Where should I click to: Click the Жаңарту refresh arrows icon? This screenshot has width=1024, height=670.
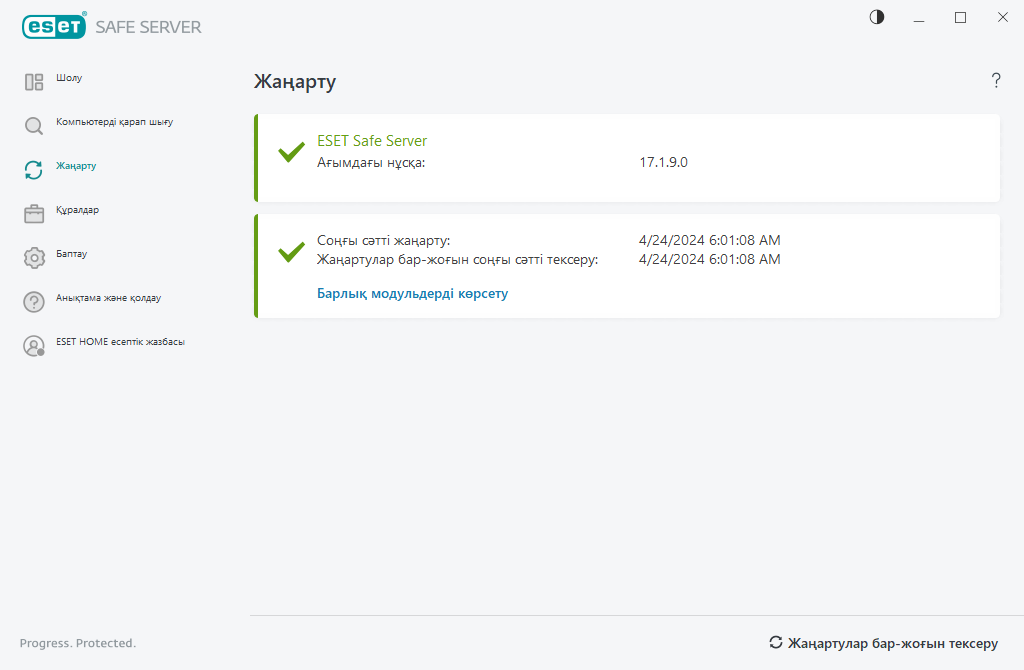click(34, 170)
